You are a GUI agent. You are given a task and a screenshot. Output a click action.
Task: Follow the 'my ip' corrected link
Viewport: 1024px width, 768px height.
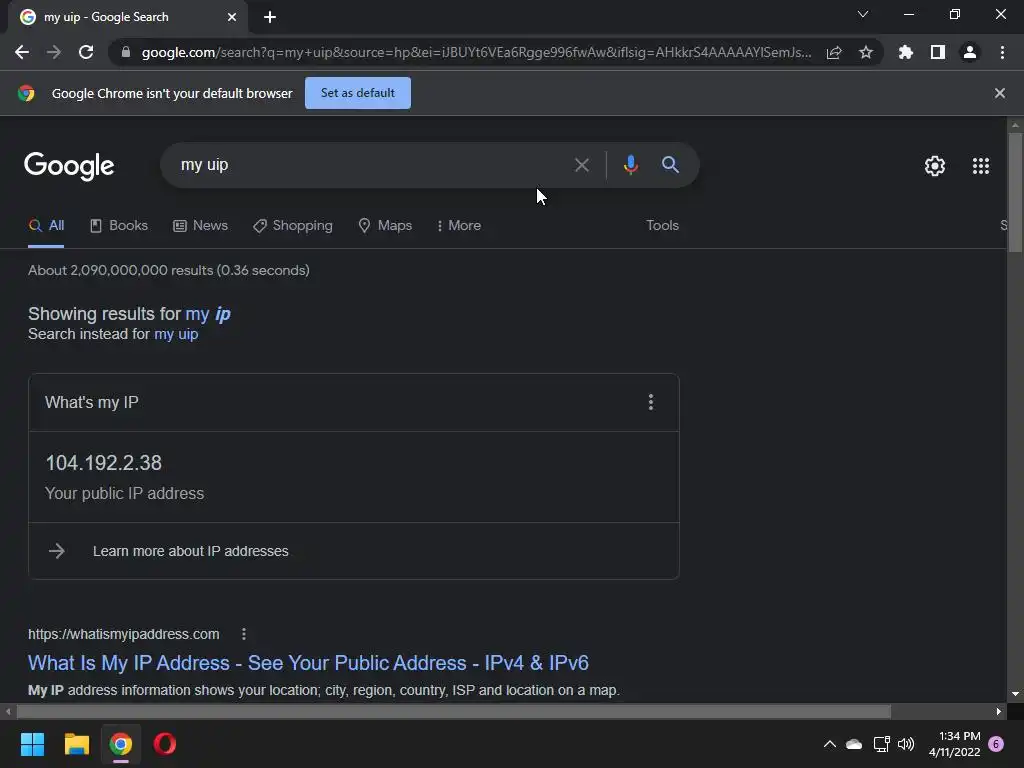tap(208, 314)
